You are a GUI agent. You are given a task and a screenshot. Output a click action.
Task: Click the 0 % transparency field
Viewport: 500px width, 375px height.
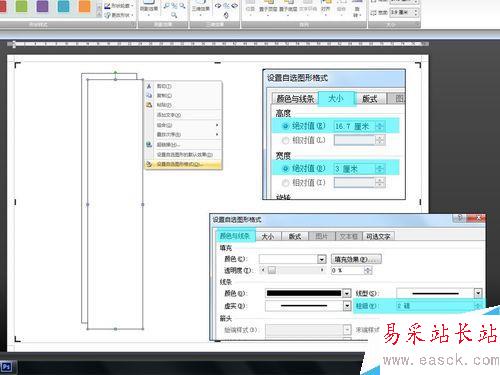[x=347, y=270]
